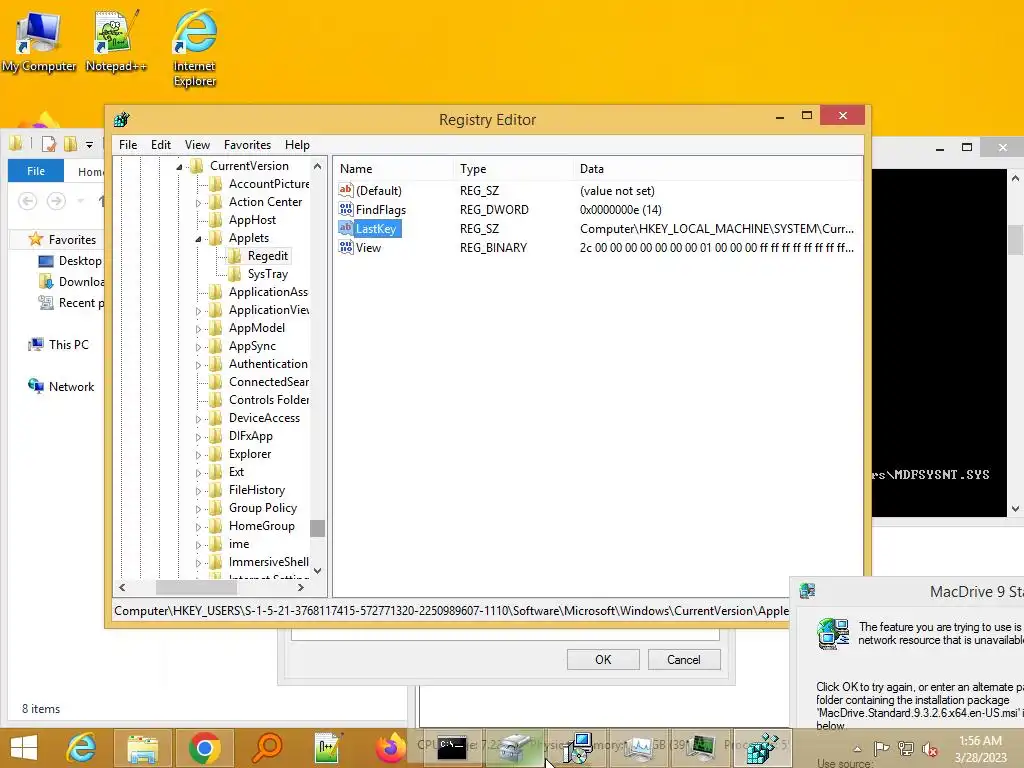Open Notepad++ from the taskbar
The width and height of the screenshot is (1024, 768).
pyautogui.click(x=328, y=748)
